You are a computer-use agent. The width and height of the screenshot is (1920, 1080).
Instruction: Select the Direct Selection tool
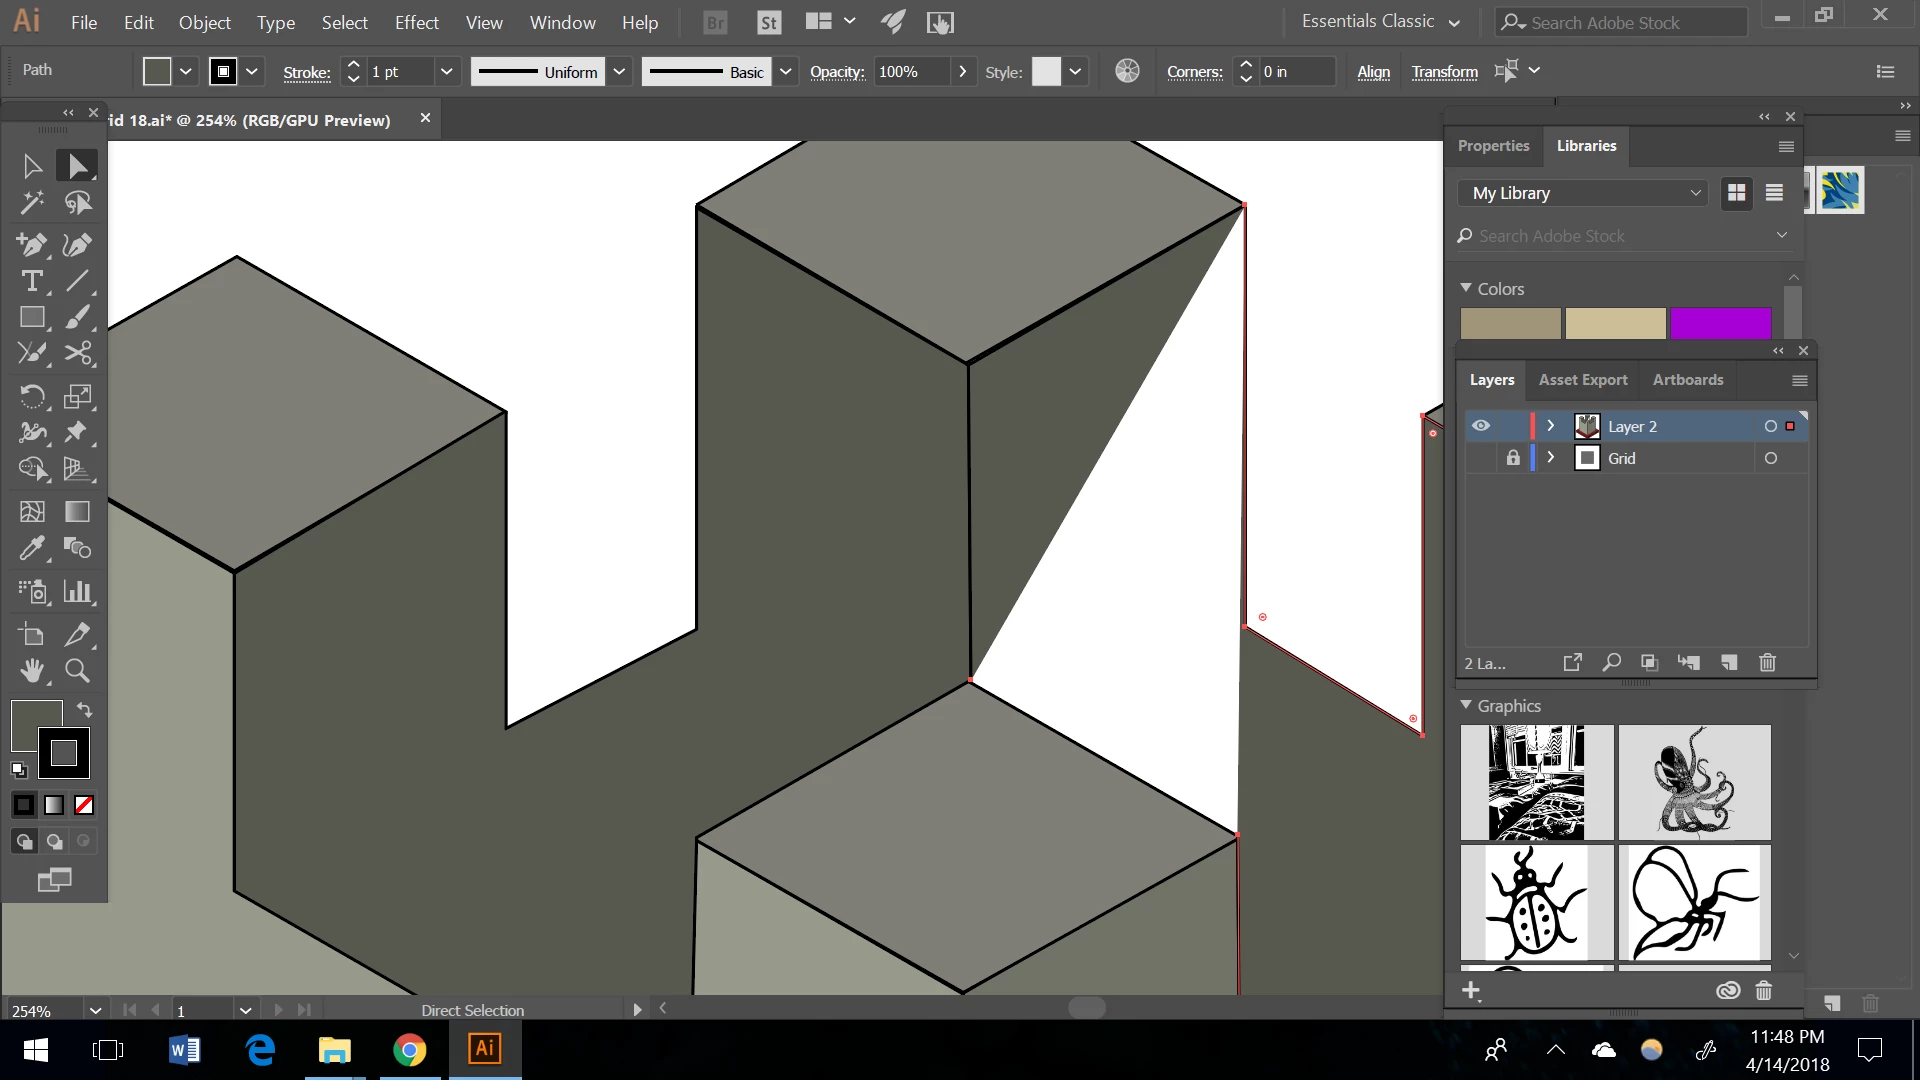click(x=77, y=166)
